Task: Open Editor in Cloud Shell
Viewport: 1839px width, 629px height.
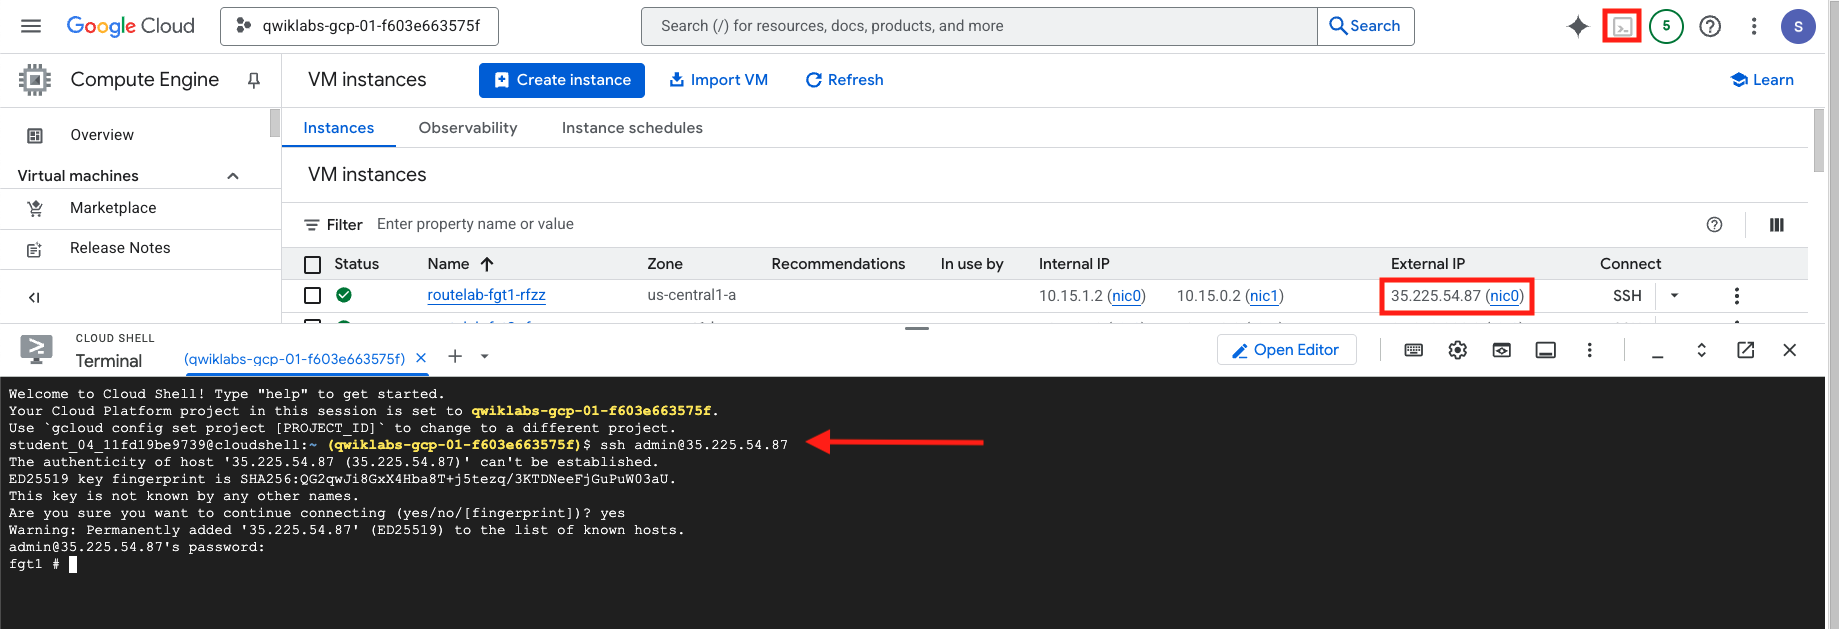Action: (1286, 350)
